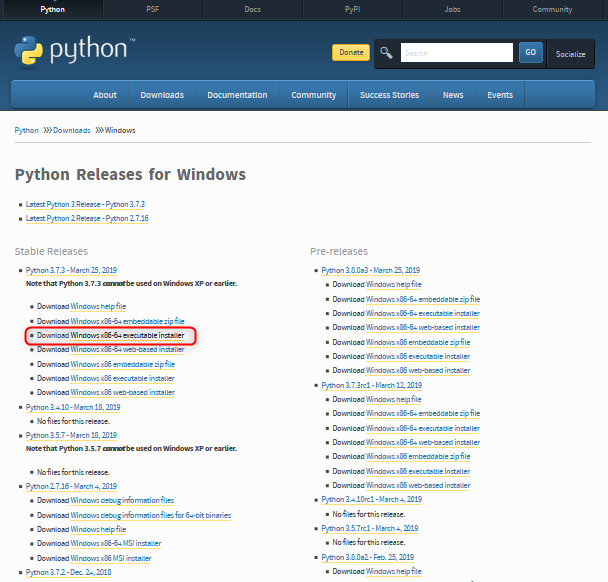Open Python 3.8.0a3 - March 25, 2019 link

[x=371, y=270]
